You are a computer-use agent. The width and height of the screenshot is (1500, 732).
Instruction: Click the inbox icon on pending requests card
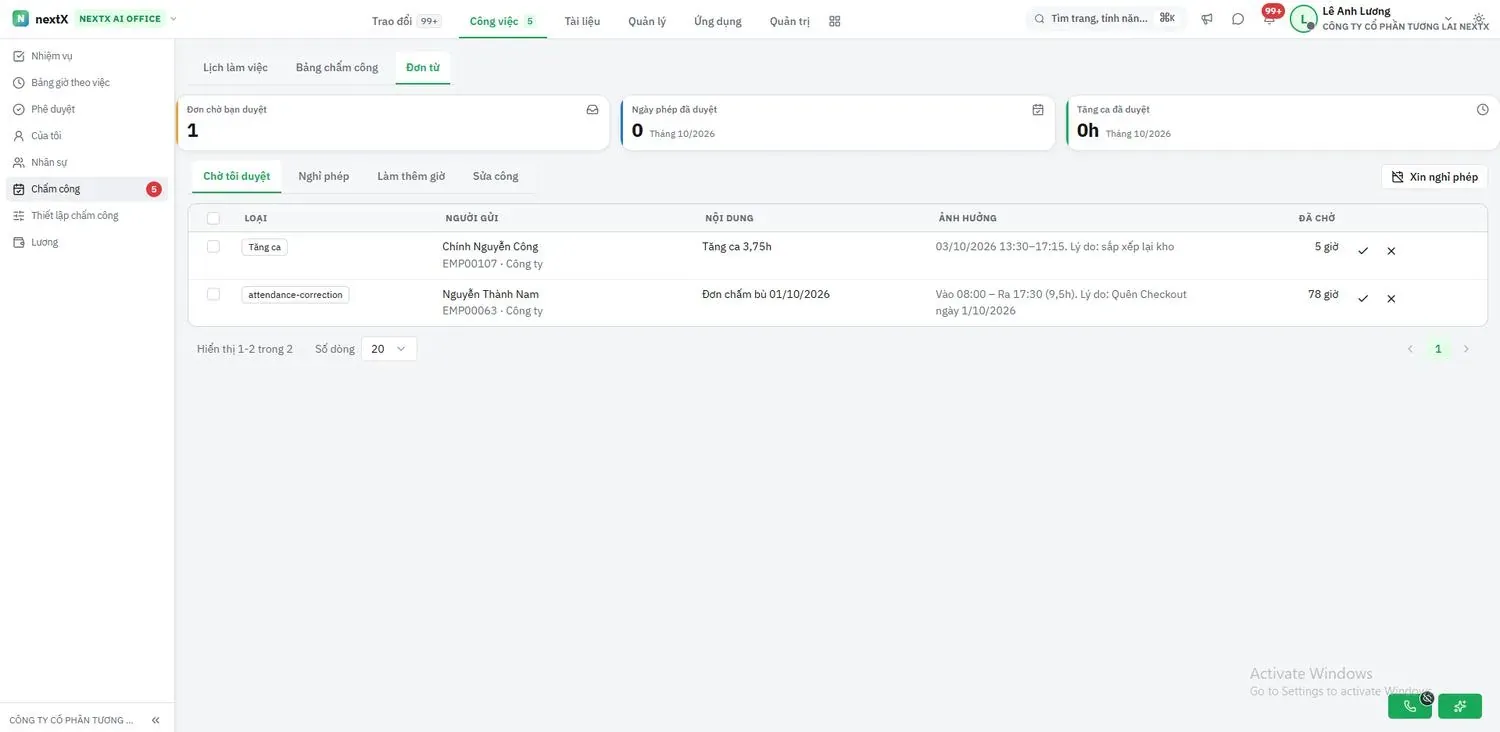(x=592, y=110)
